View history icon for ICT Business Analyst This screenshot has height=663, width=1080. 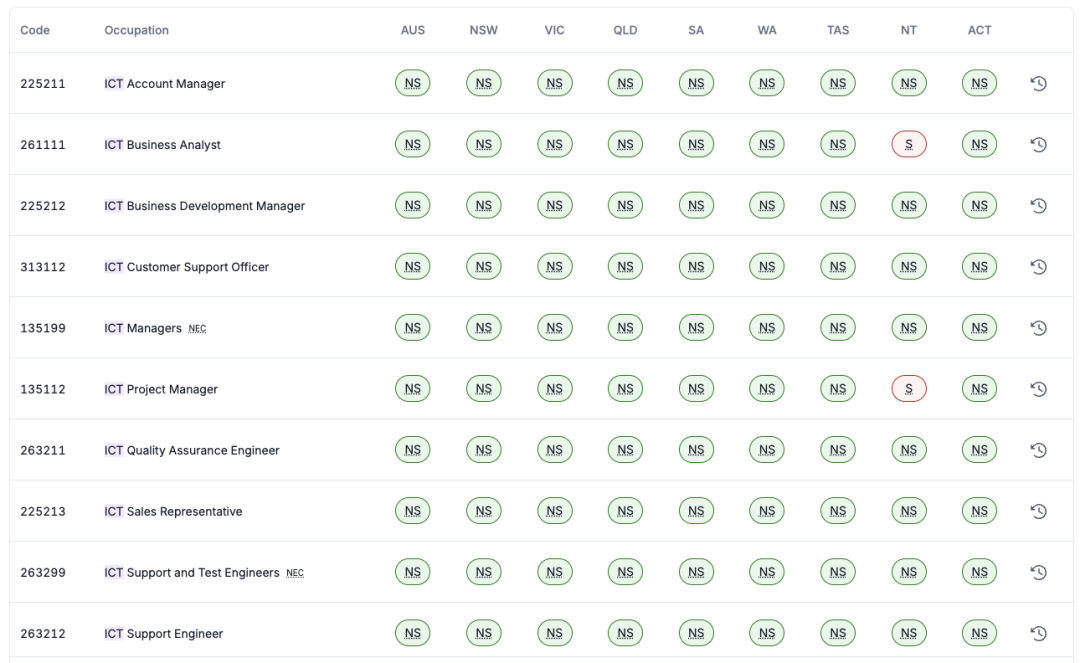tap(1038, 145)
